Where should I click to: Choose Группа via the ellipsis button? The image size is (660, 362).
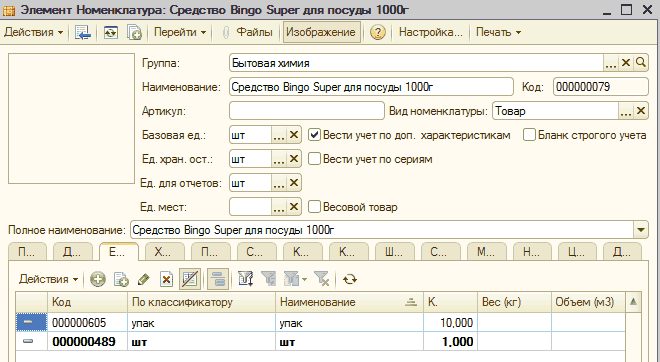tap(611, 63)
